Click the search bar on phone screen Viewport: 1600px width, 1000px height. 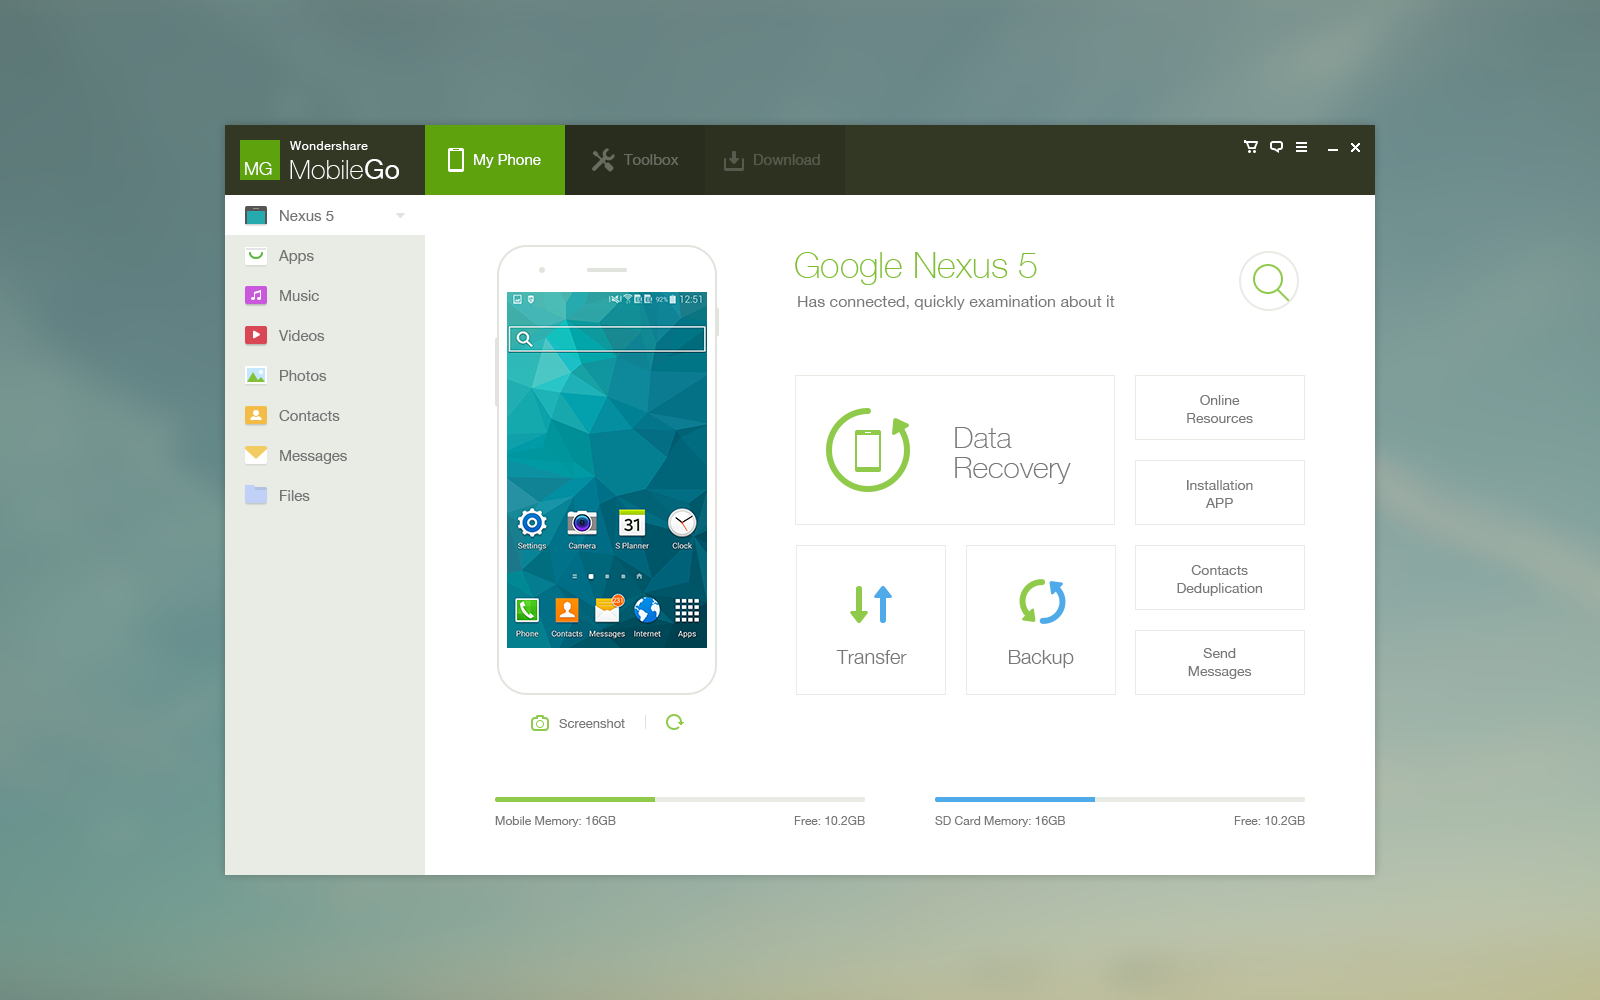607,339
